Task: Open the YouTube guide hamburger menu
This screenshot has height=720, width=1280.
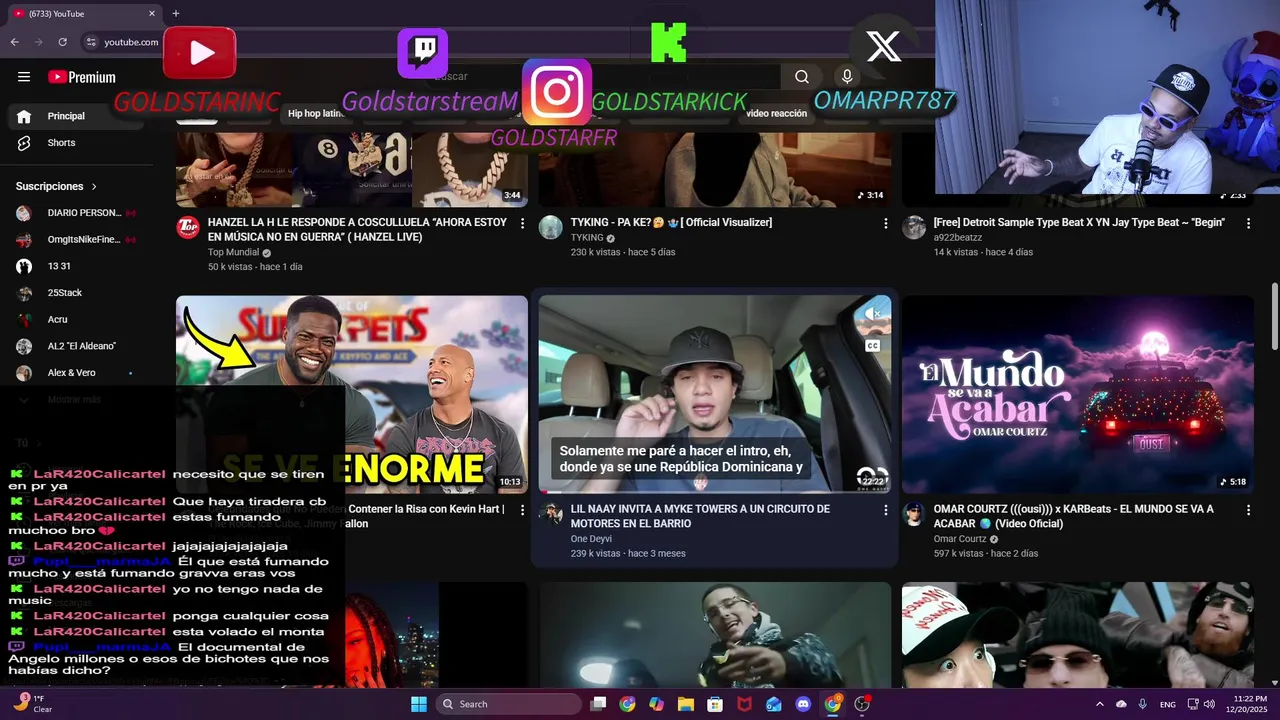Action: 24,77
